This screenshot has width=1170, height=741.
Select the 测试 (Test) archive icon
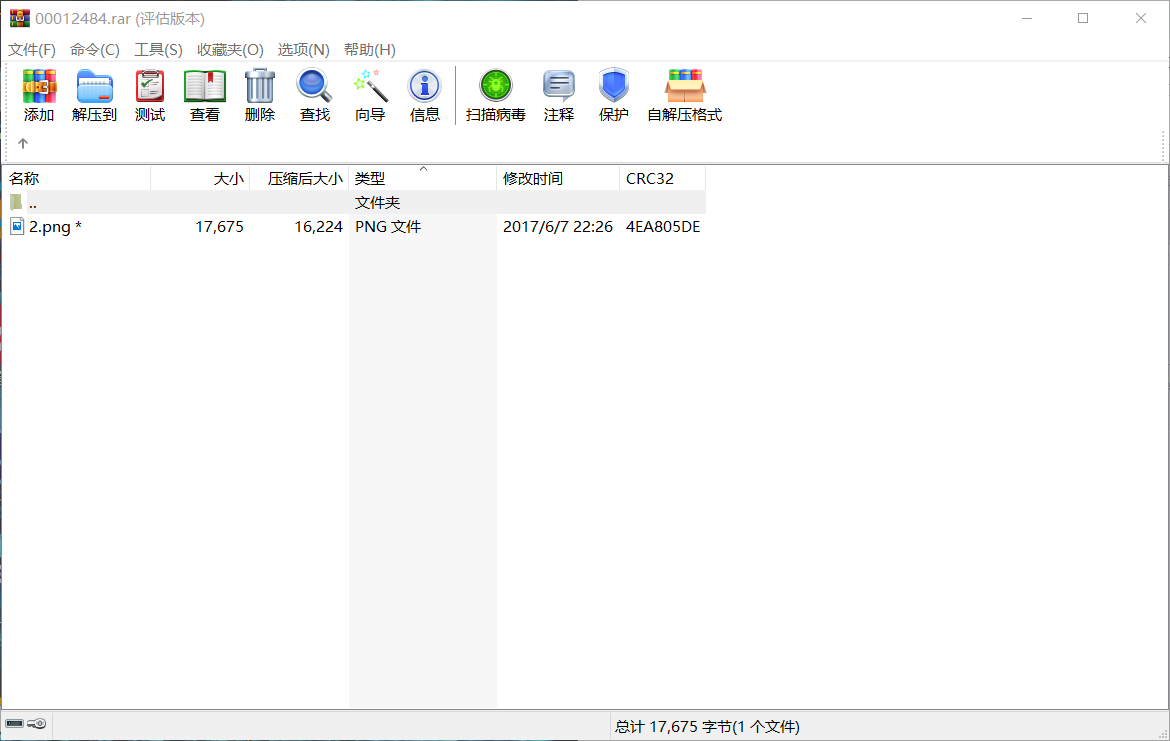(x=149, y=95)
